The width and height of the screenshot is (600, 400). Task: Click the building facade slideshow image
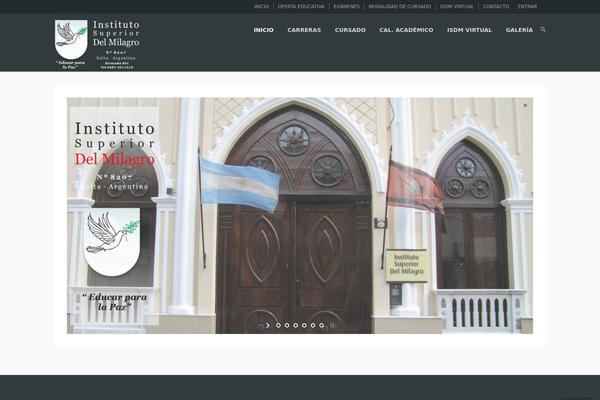tap(300, 216)
